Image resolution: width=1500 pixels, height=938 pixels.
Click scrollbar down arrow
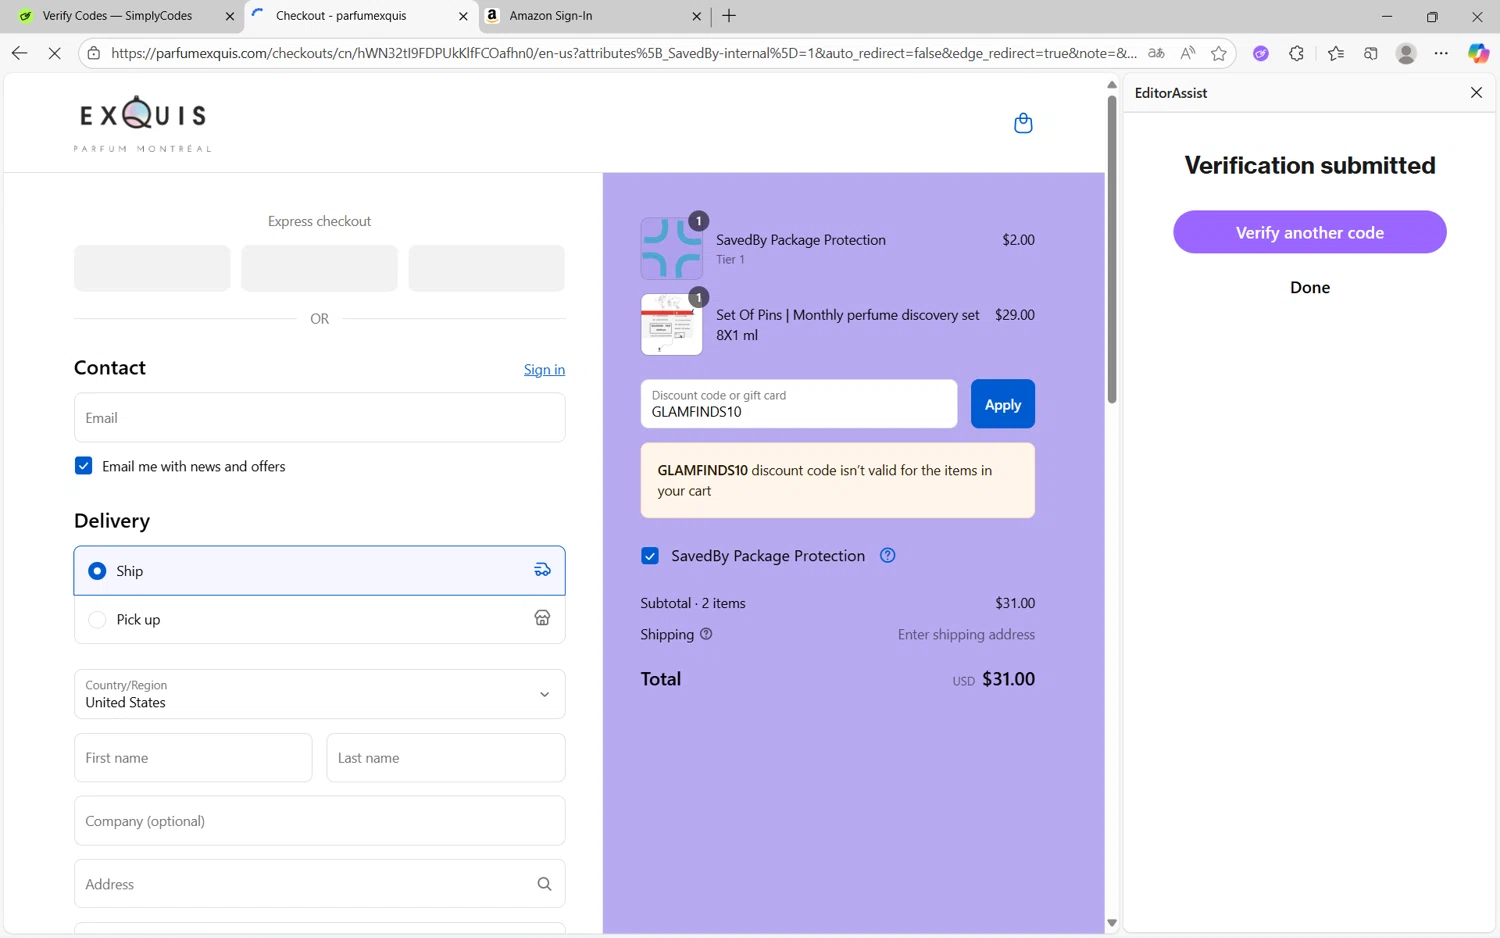(x=1111, y=923)
